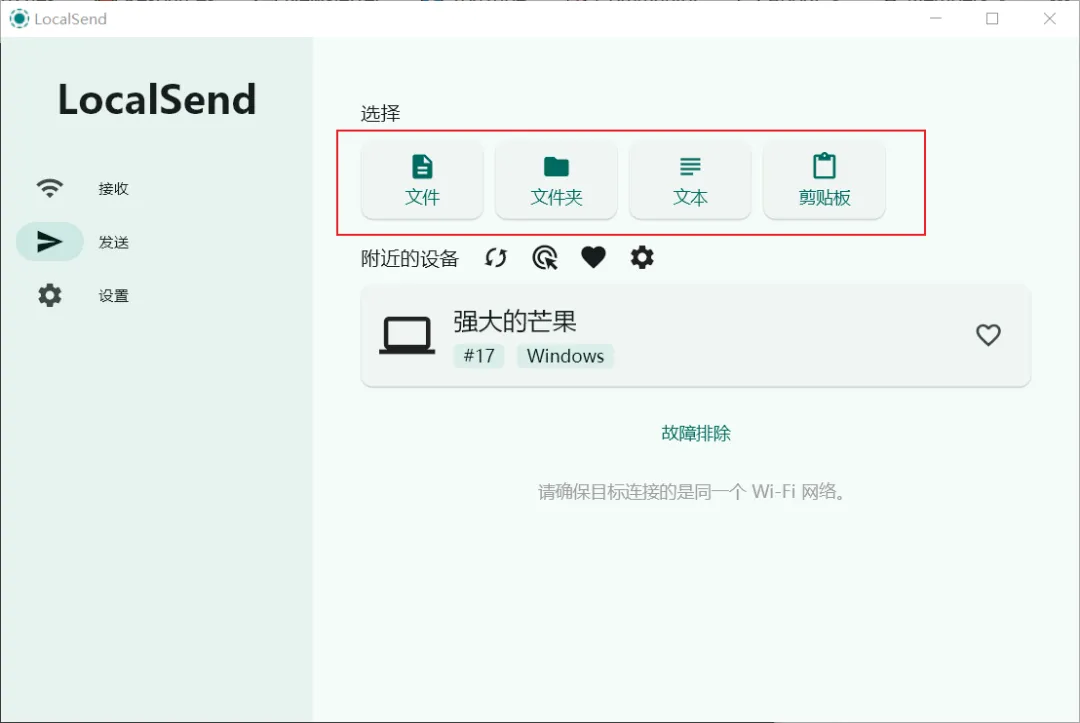The image size is (1080, 723).
Task: Open the 接收 (Receive) tab in sidebar
Action: tap(83, 188)
